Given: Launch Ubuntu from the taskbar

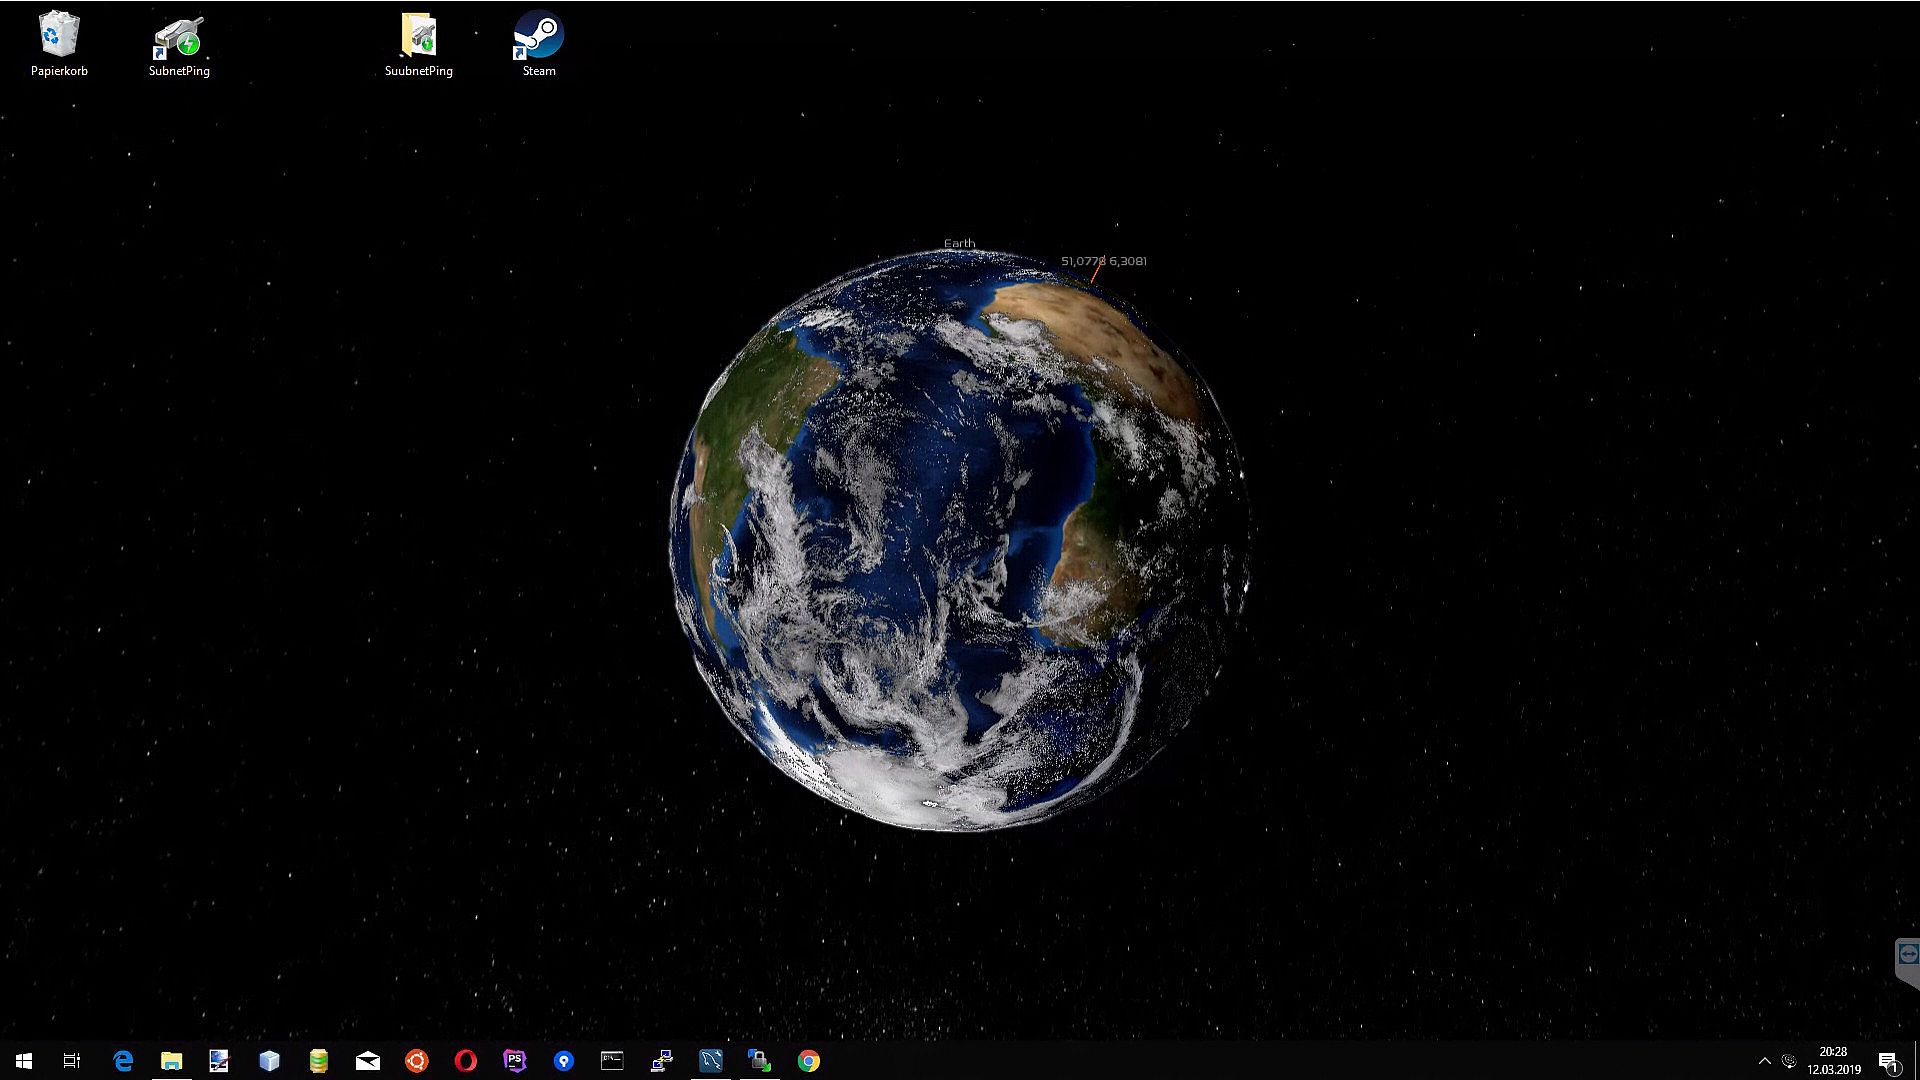Looking at the screenshot, I should (x=417, y=1061).
